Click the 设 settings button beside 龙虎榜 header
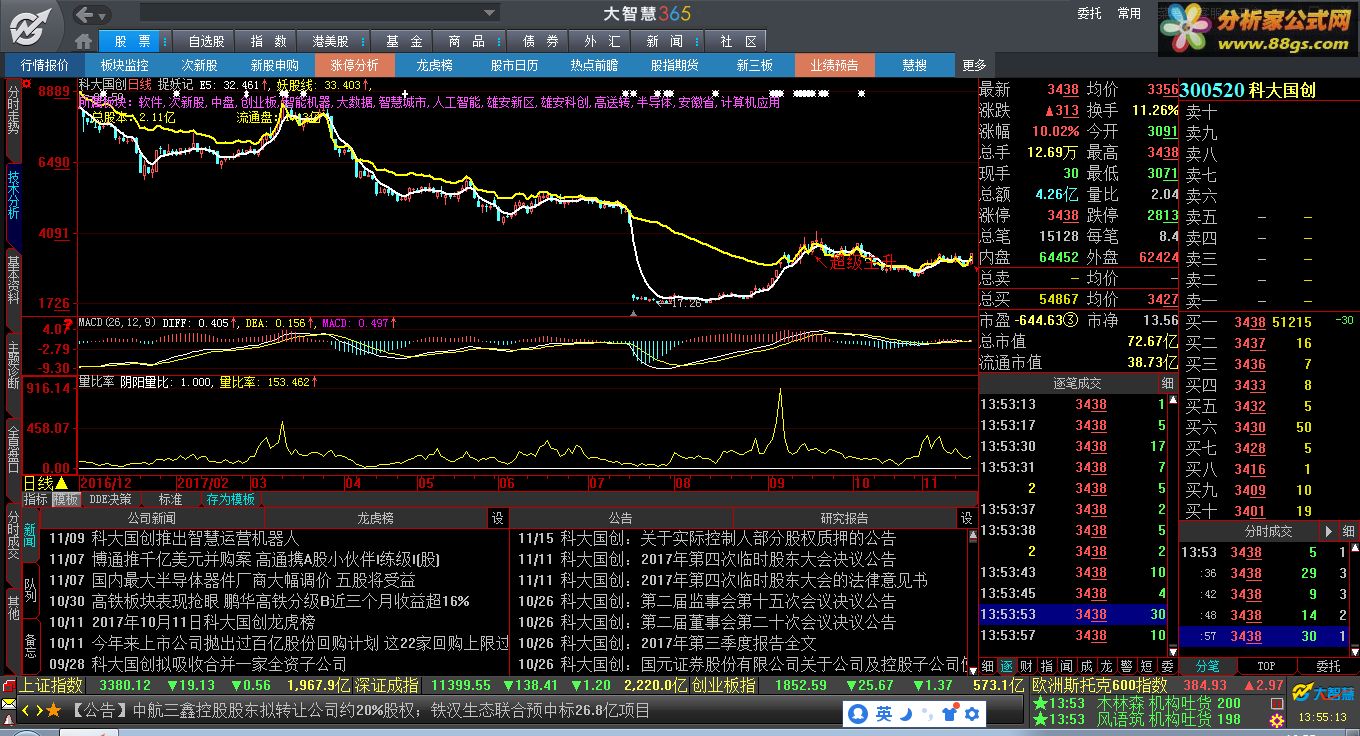 497,518
